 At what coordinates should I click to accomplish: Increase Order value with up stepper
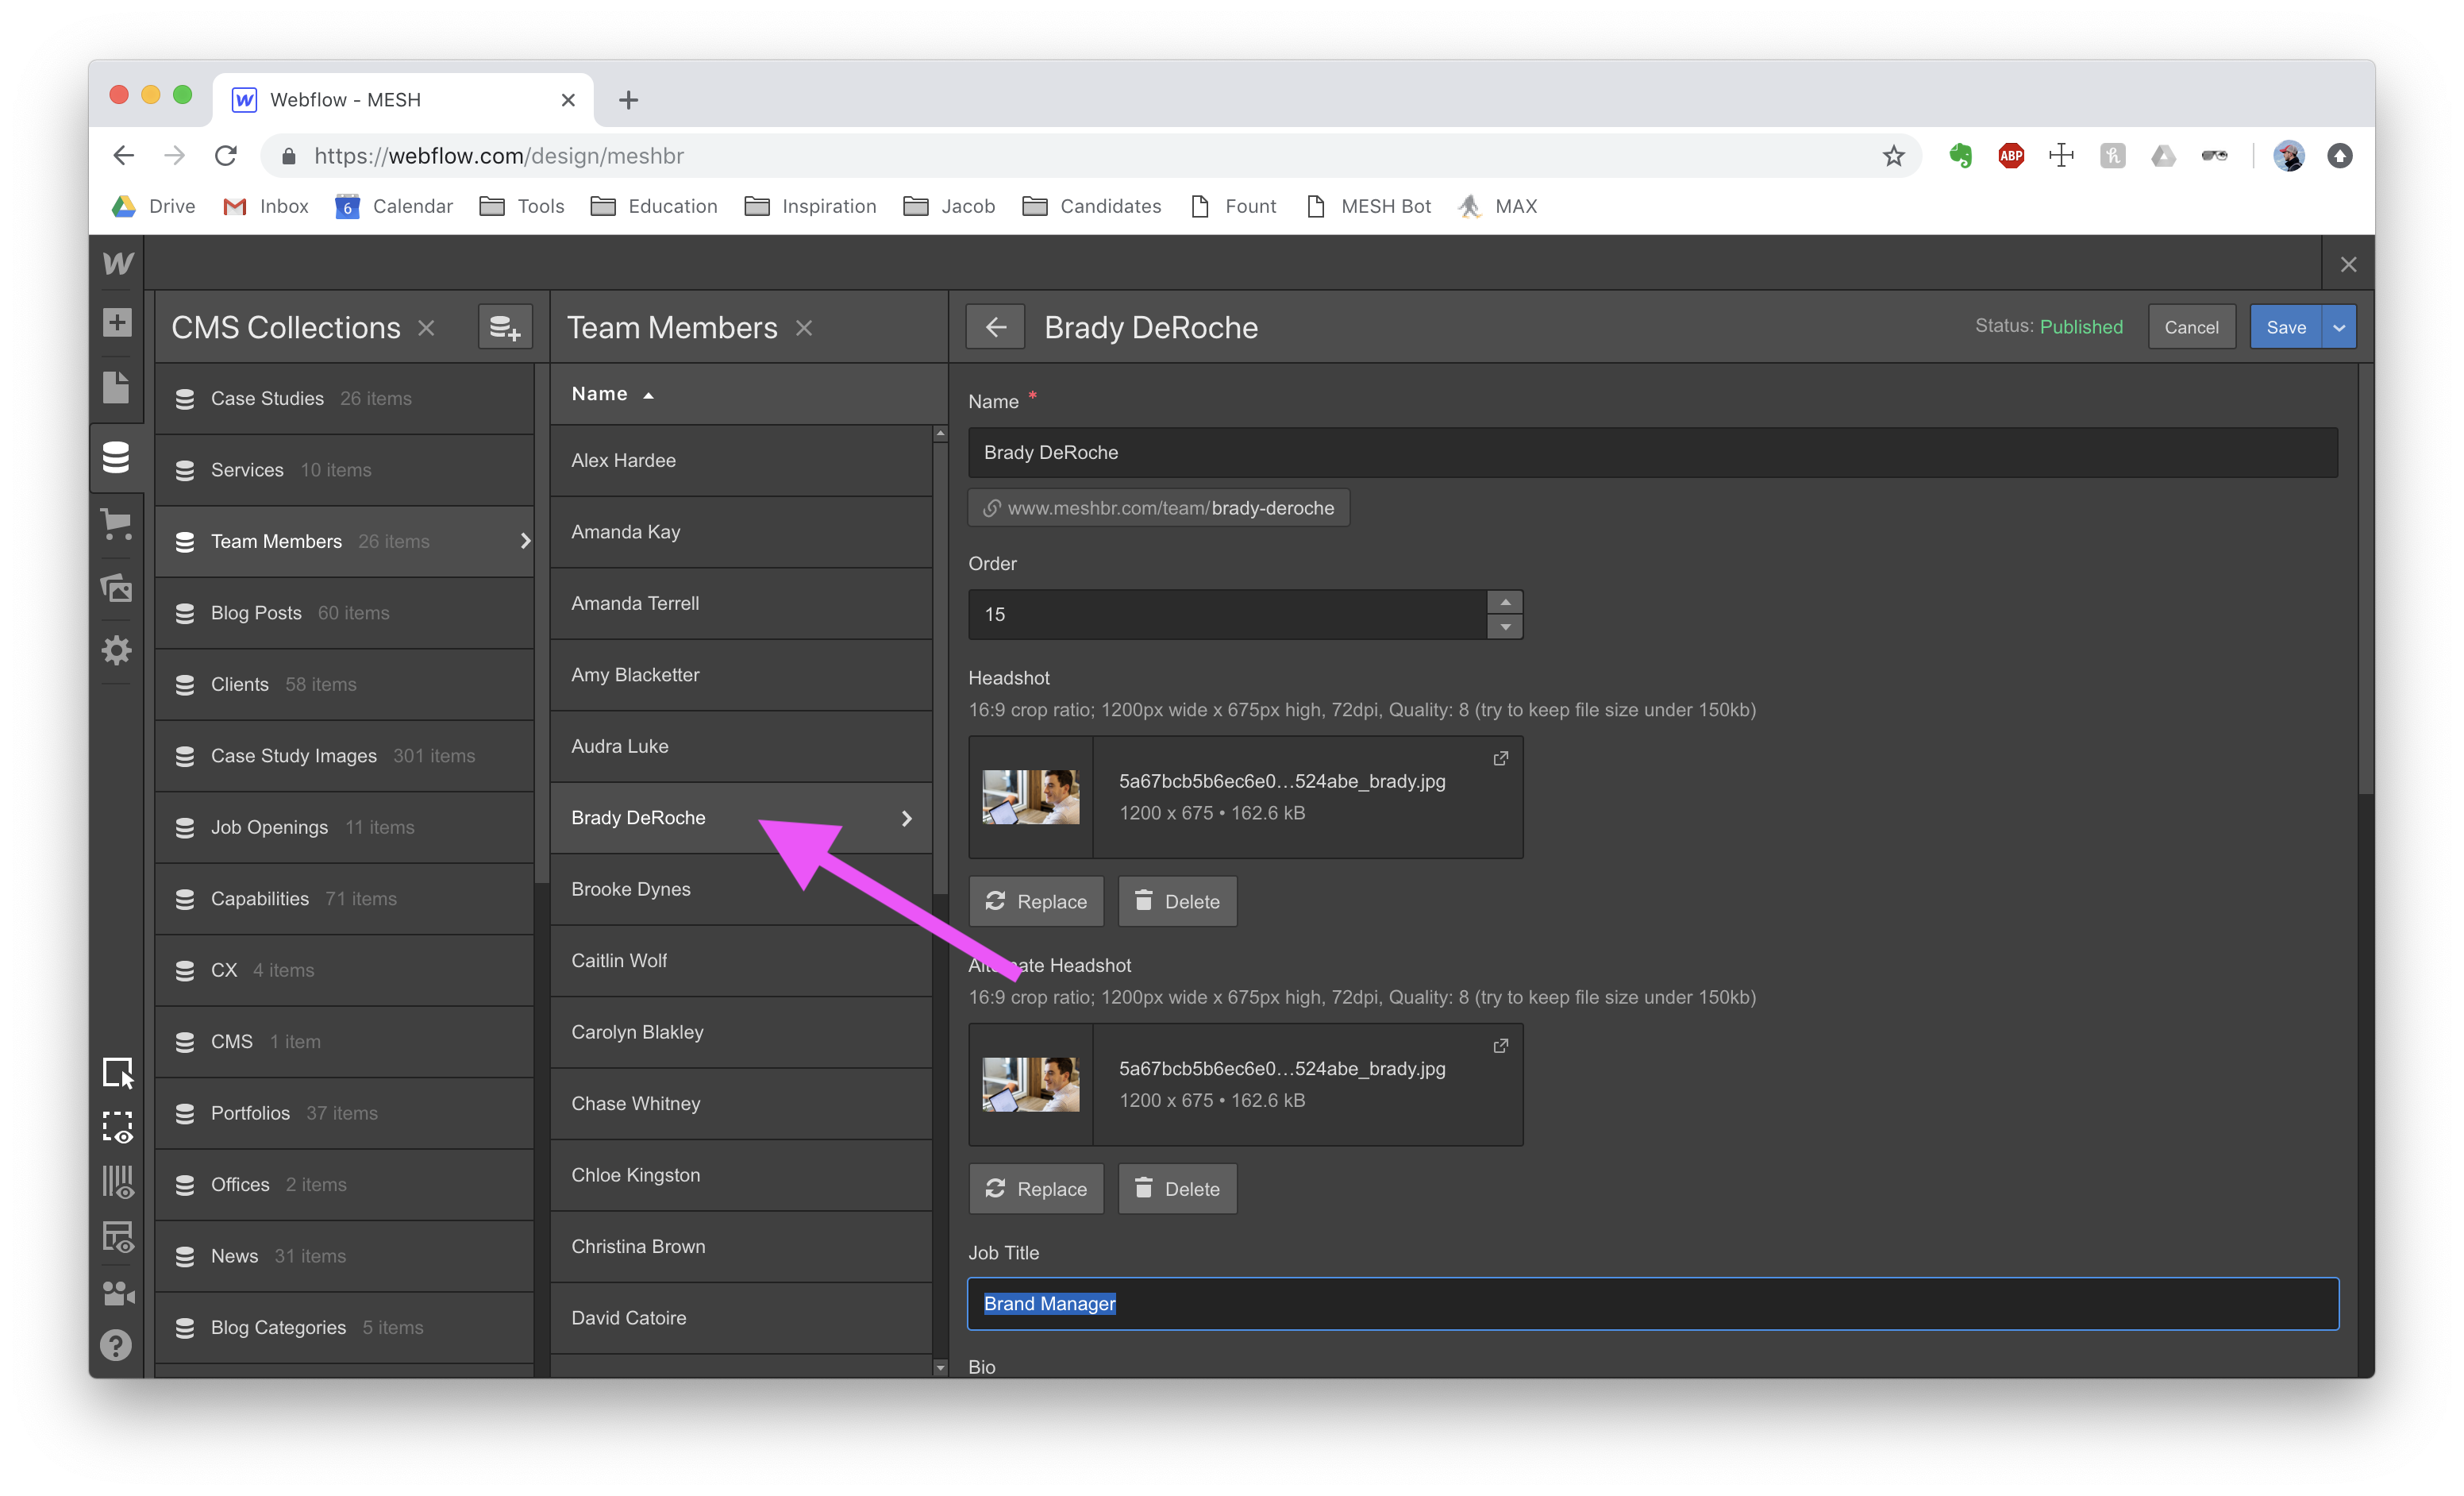1504,602
